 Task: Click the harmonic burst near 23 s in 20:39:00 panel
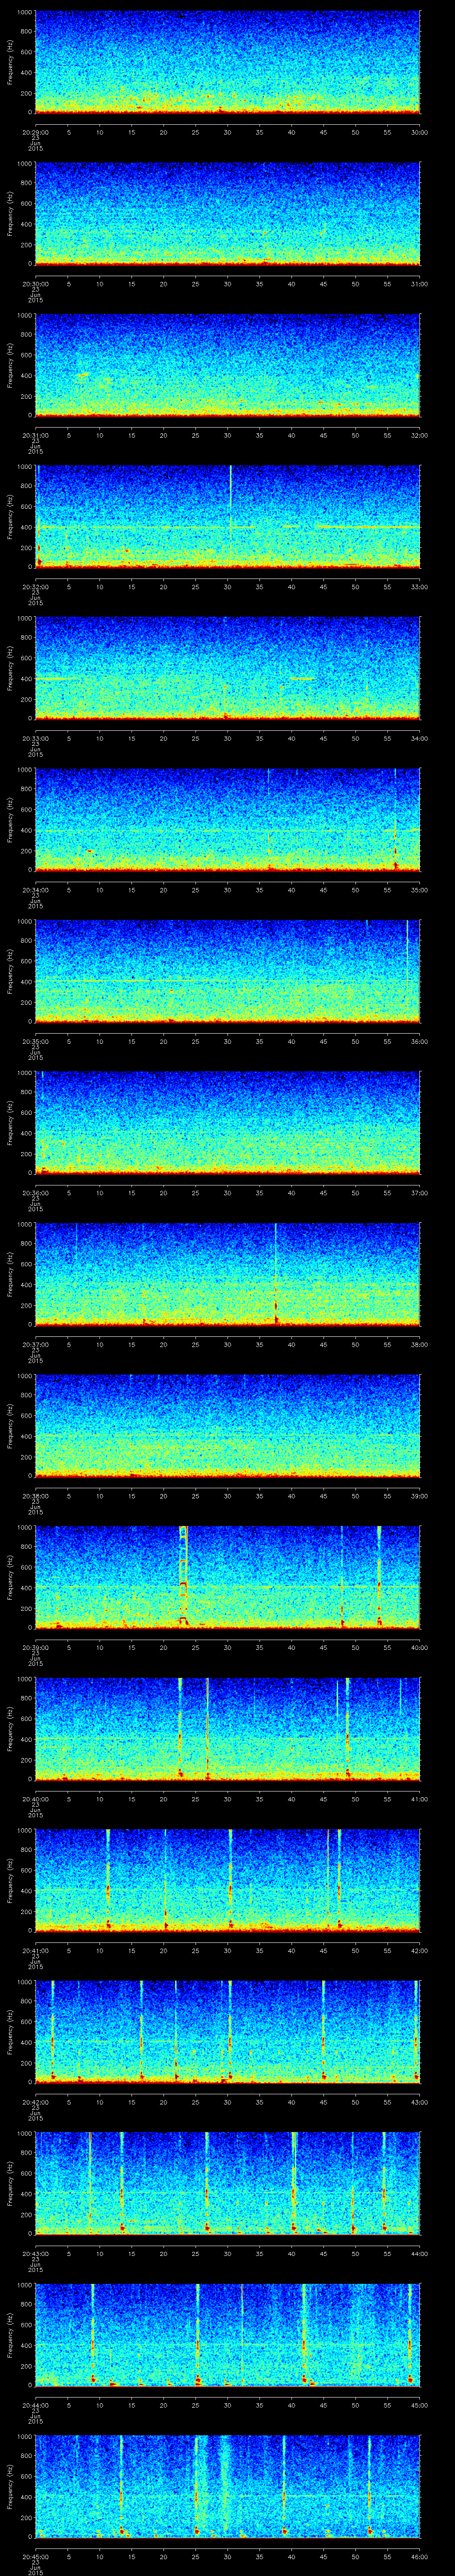click(183, 1577)
